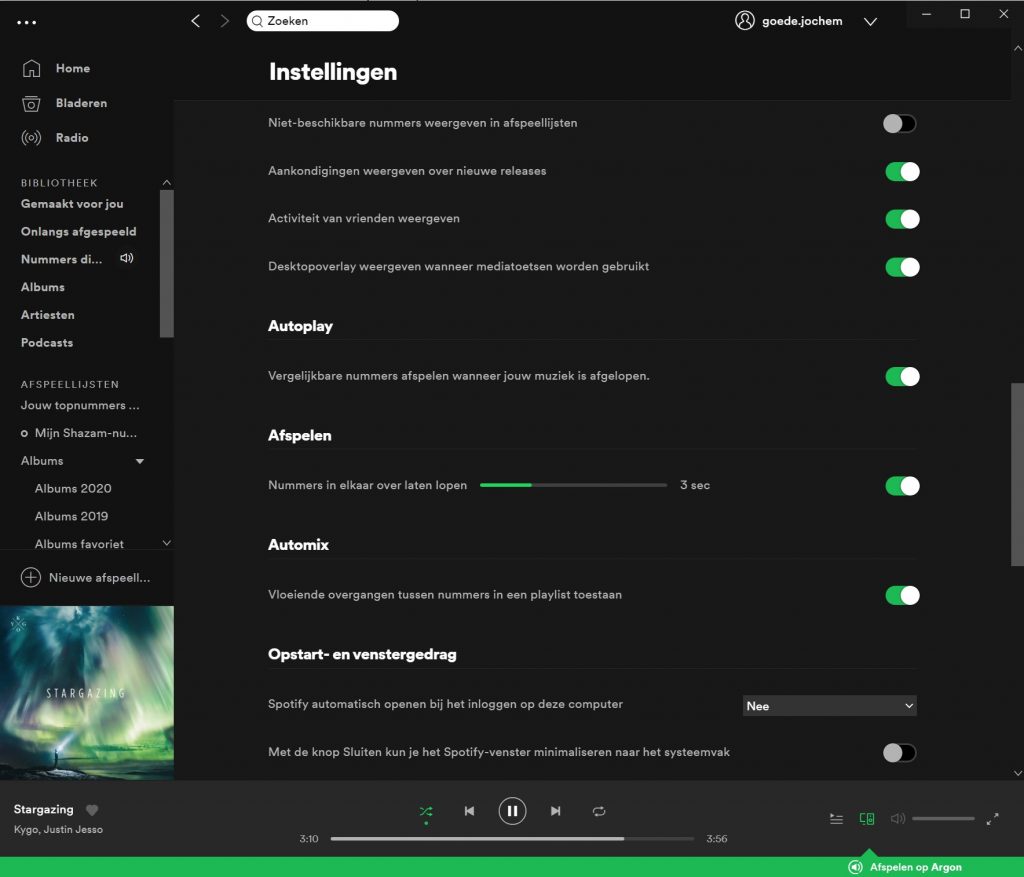Turn off Activiteit van vrienden weergeven

click(x=903, y=219)
